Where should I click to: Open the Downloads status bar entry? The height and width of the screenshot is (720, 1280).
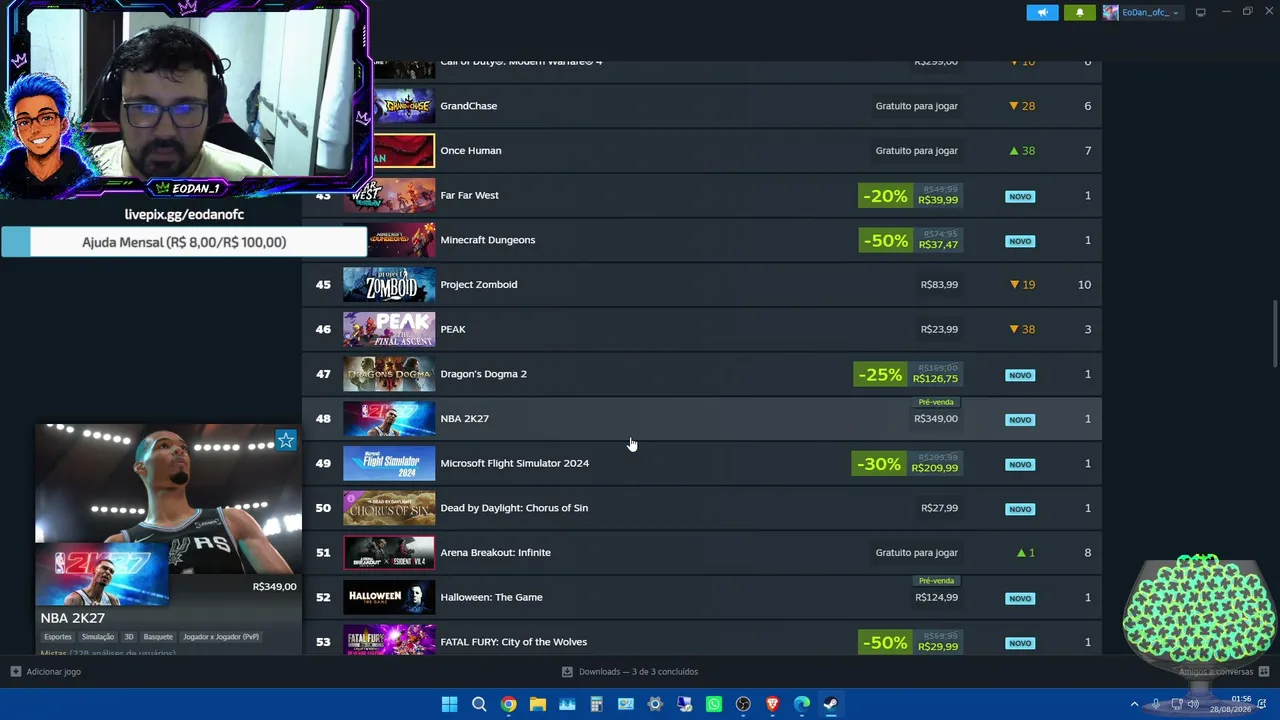coord(630,672)
